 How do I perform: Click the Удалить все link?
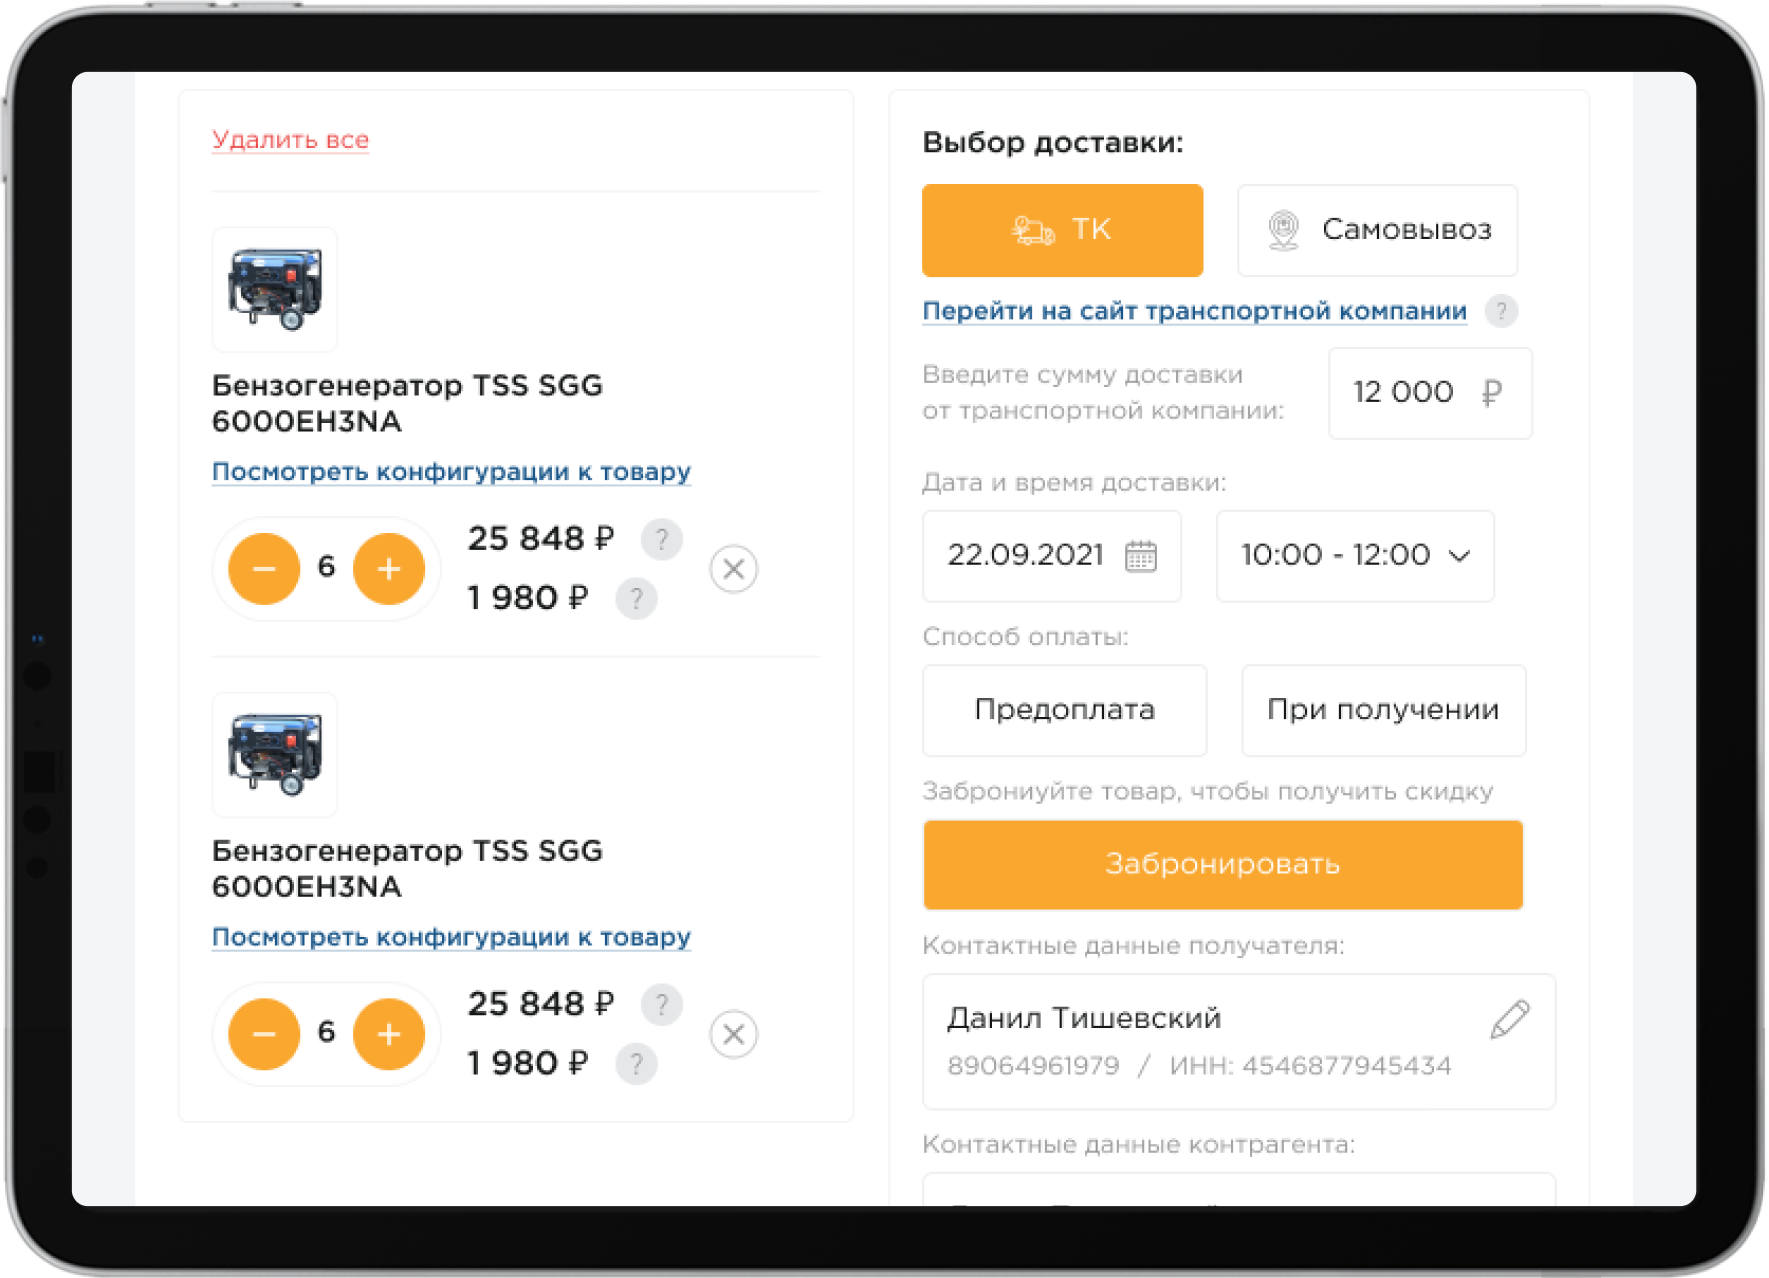point(290,140)
